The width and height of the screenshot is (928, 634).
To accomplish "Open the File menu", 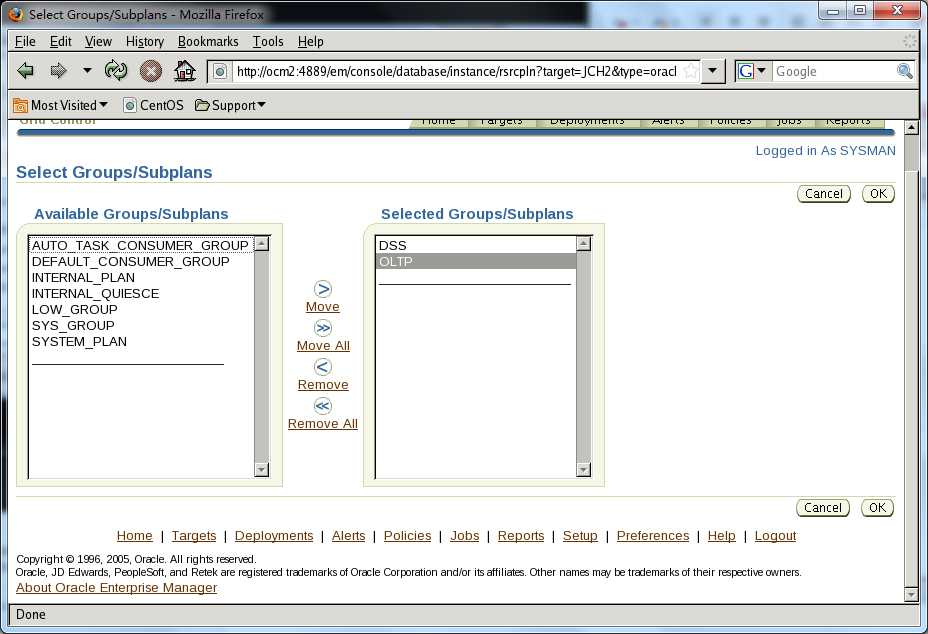I will pyautogui.click(x=25, y=41).
